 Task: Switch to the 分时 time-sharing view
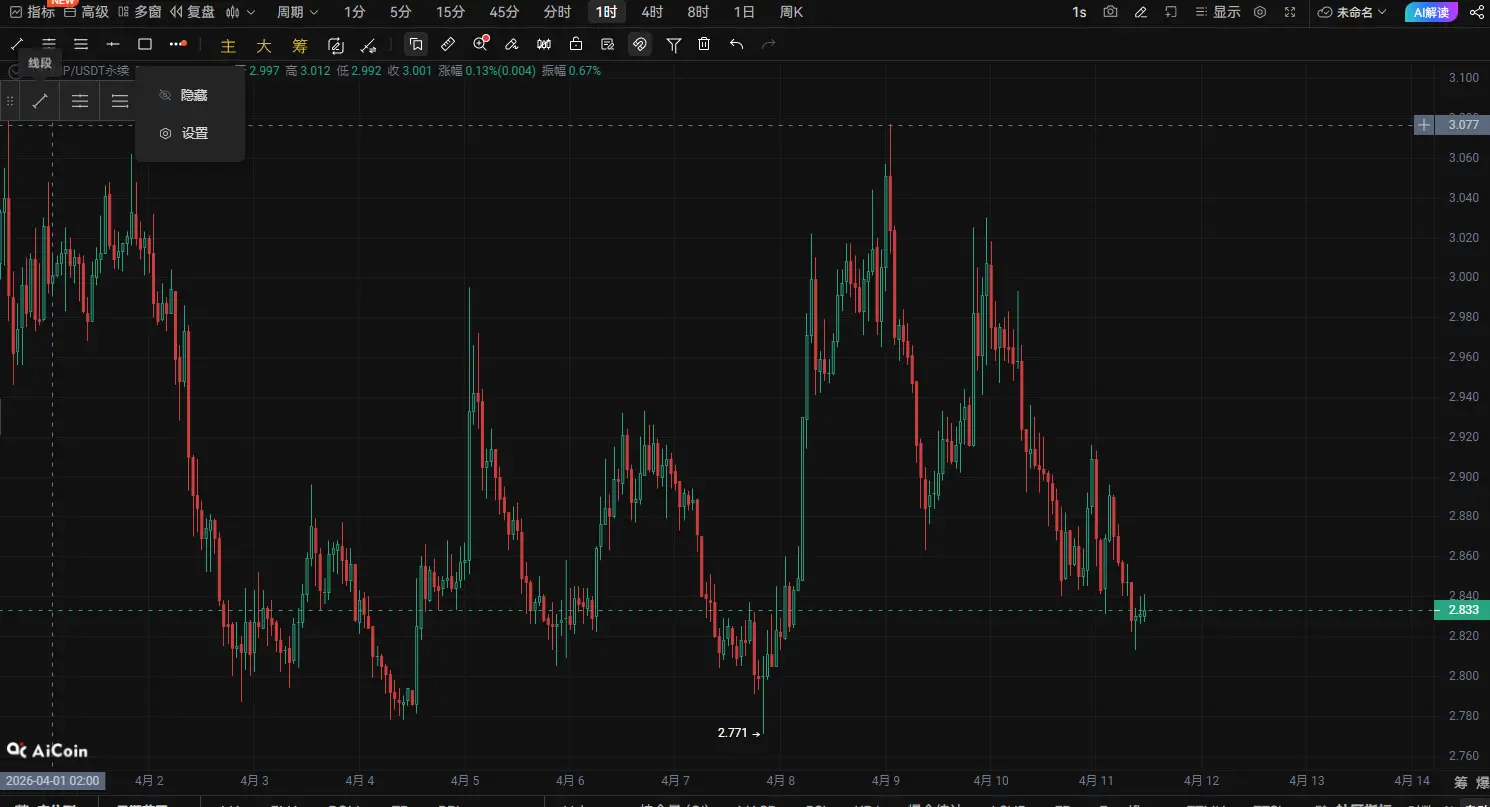557,12
